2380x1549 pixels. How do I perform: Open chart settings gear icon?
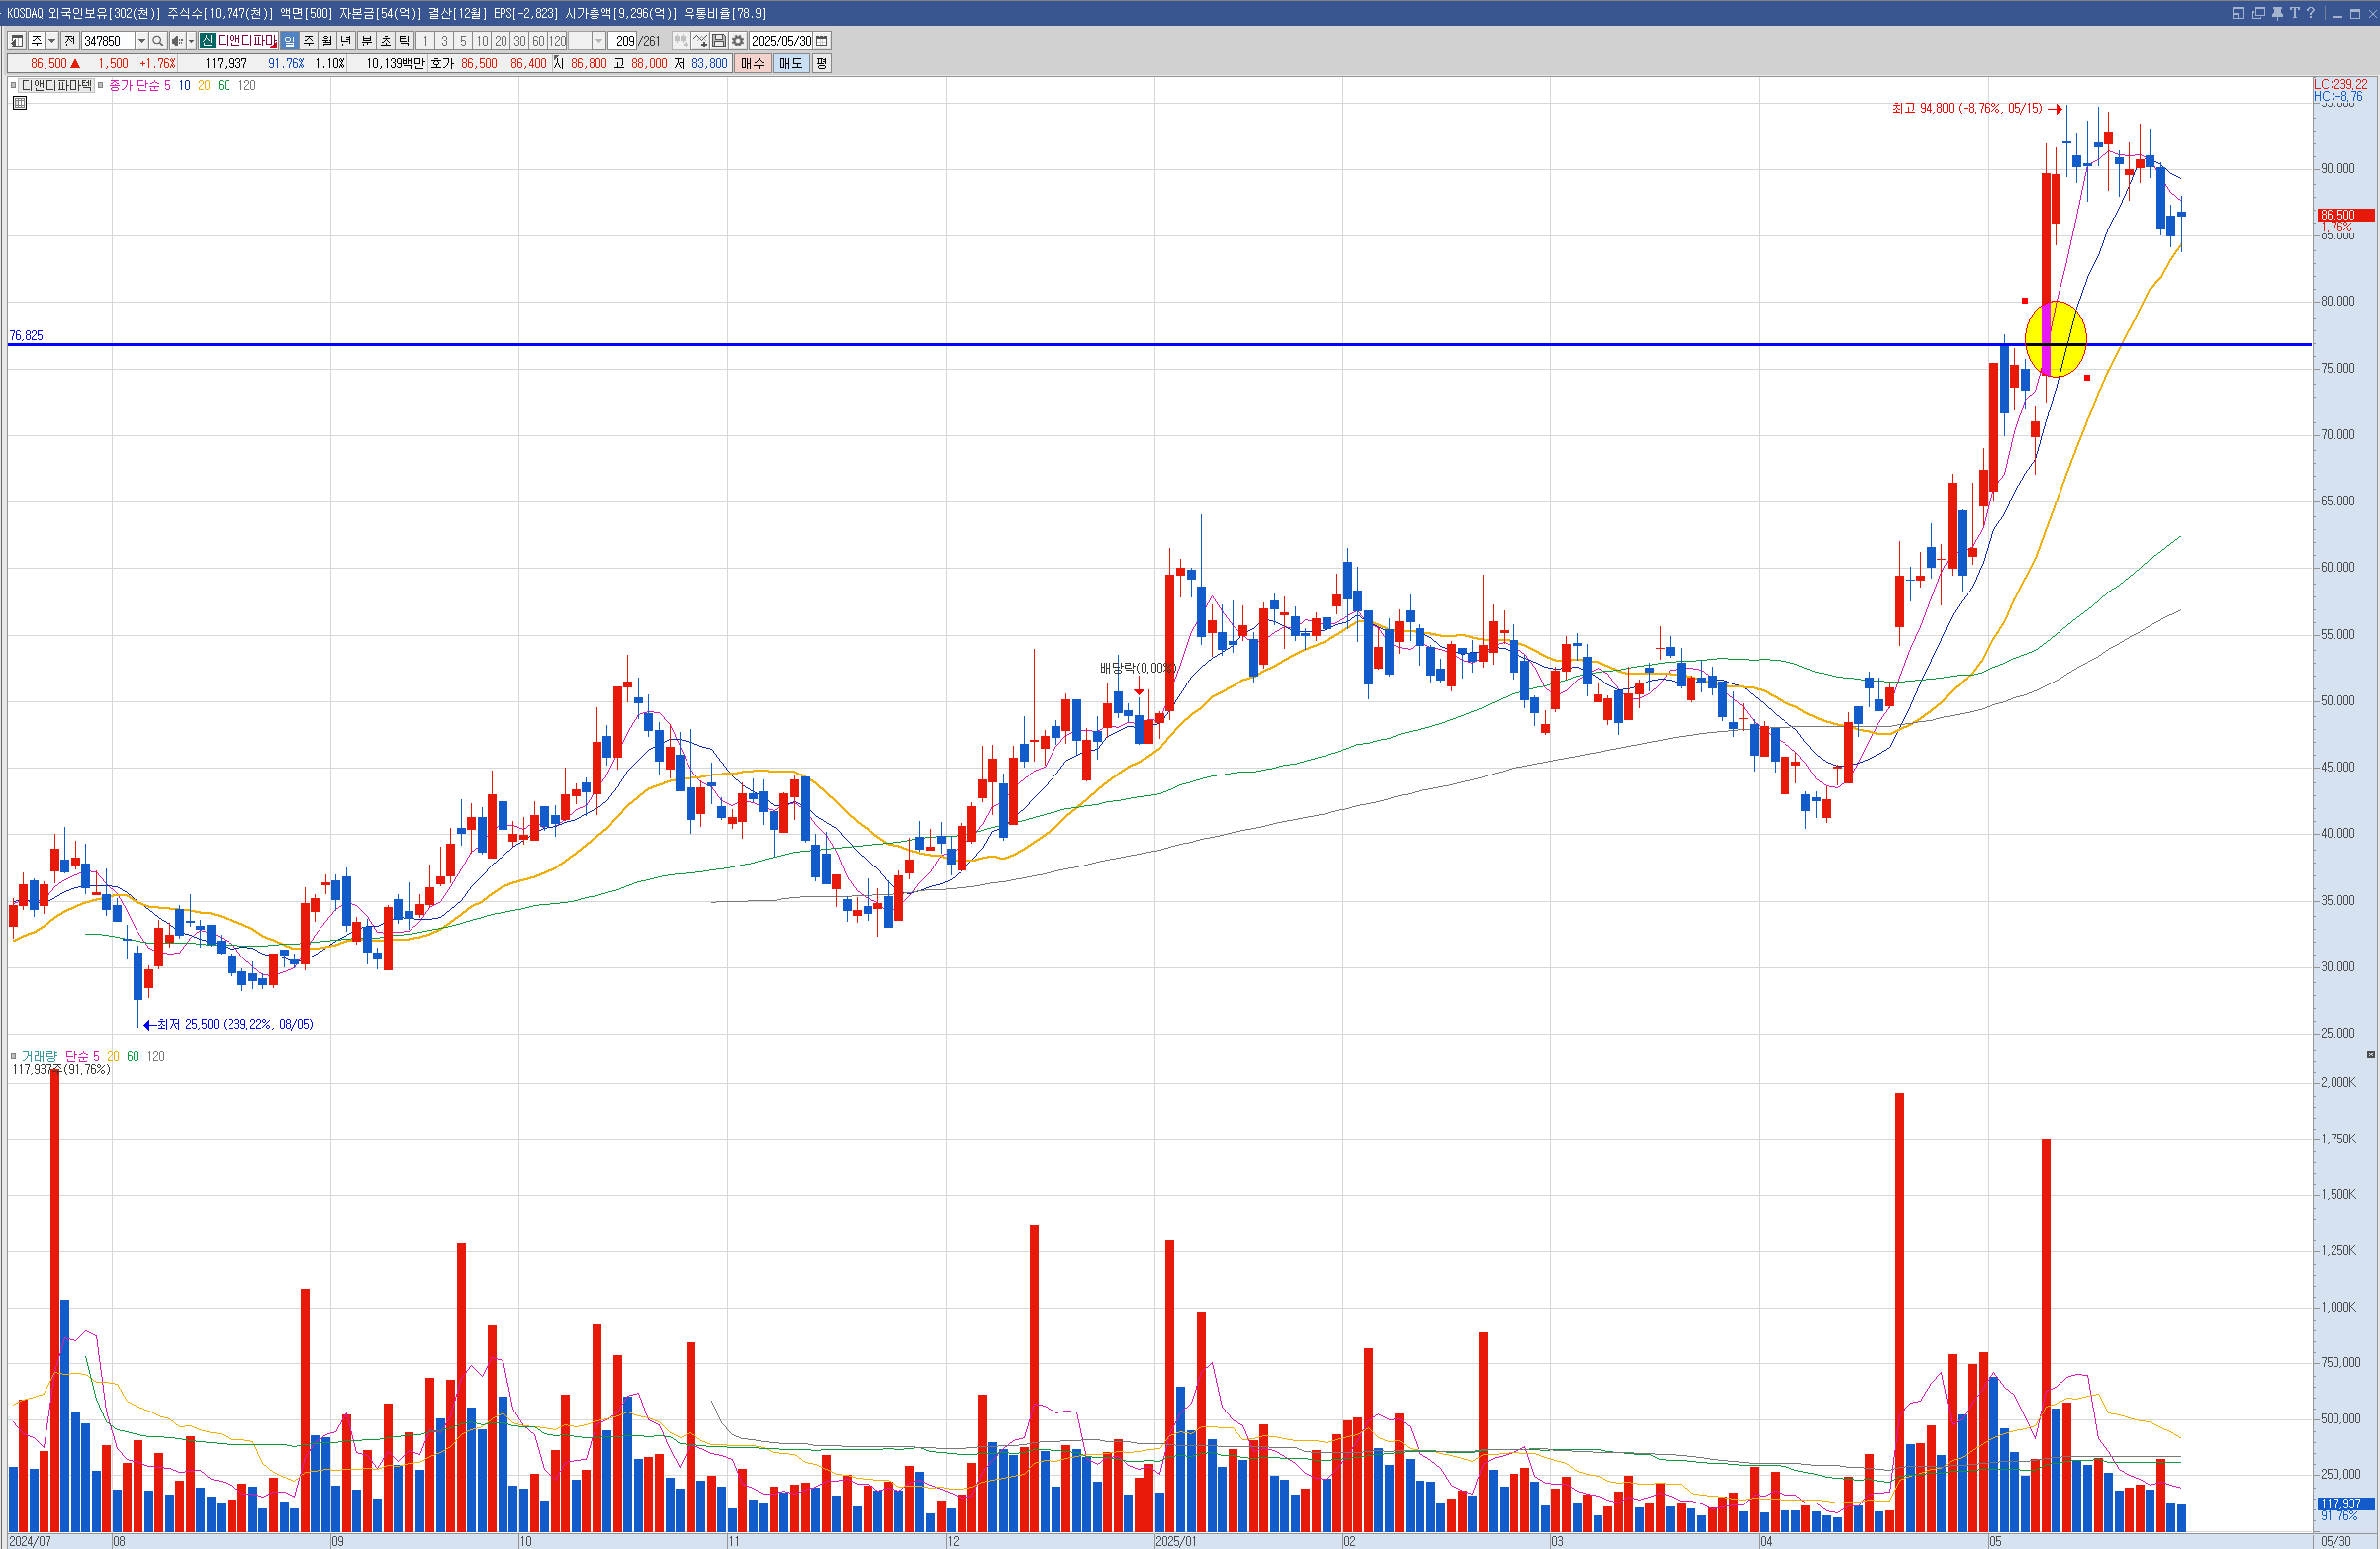738,41
